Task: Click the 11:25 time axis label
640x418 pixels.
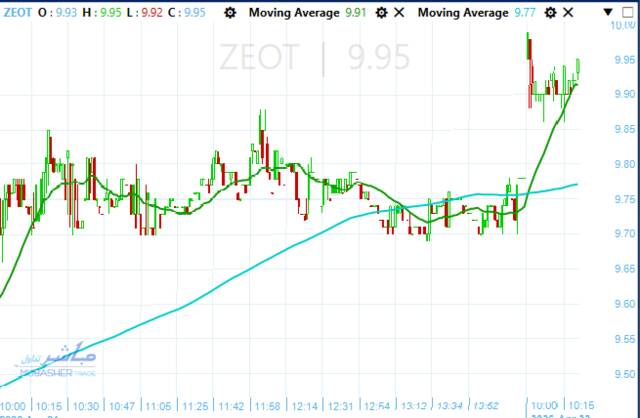Action: (195, 406)
